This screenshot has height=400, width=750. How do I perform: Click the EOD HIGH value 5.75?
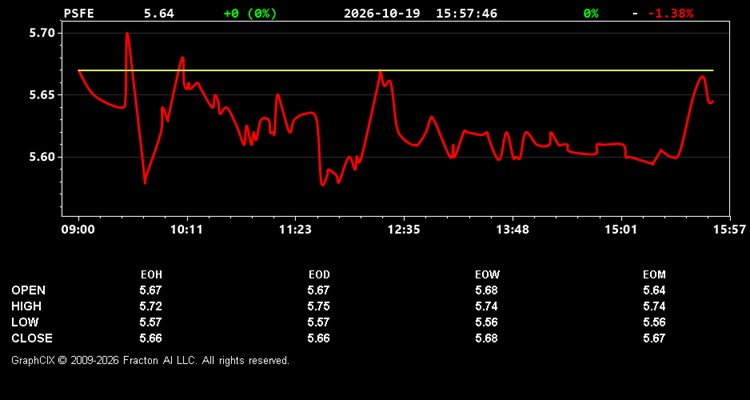click(319, 306)
